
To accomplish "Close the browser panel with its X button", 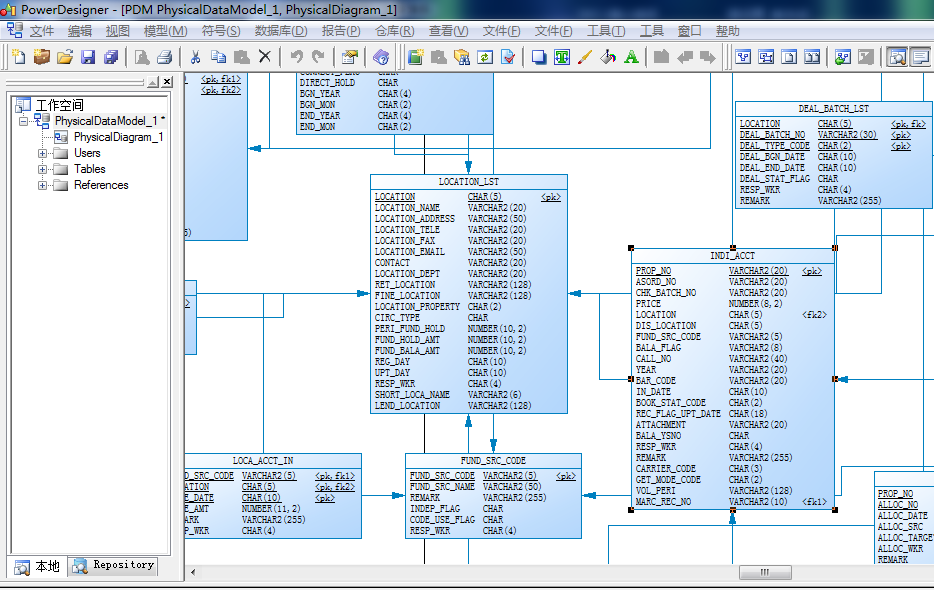I will point(167,82).
